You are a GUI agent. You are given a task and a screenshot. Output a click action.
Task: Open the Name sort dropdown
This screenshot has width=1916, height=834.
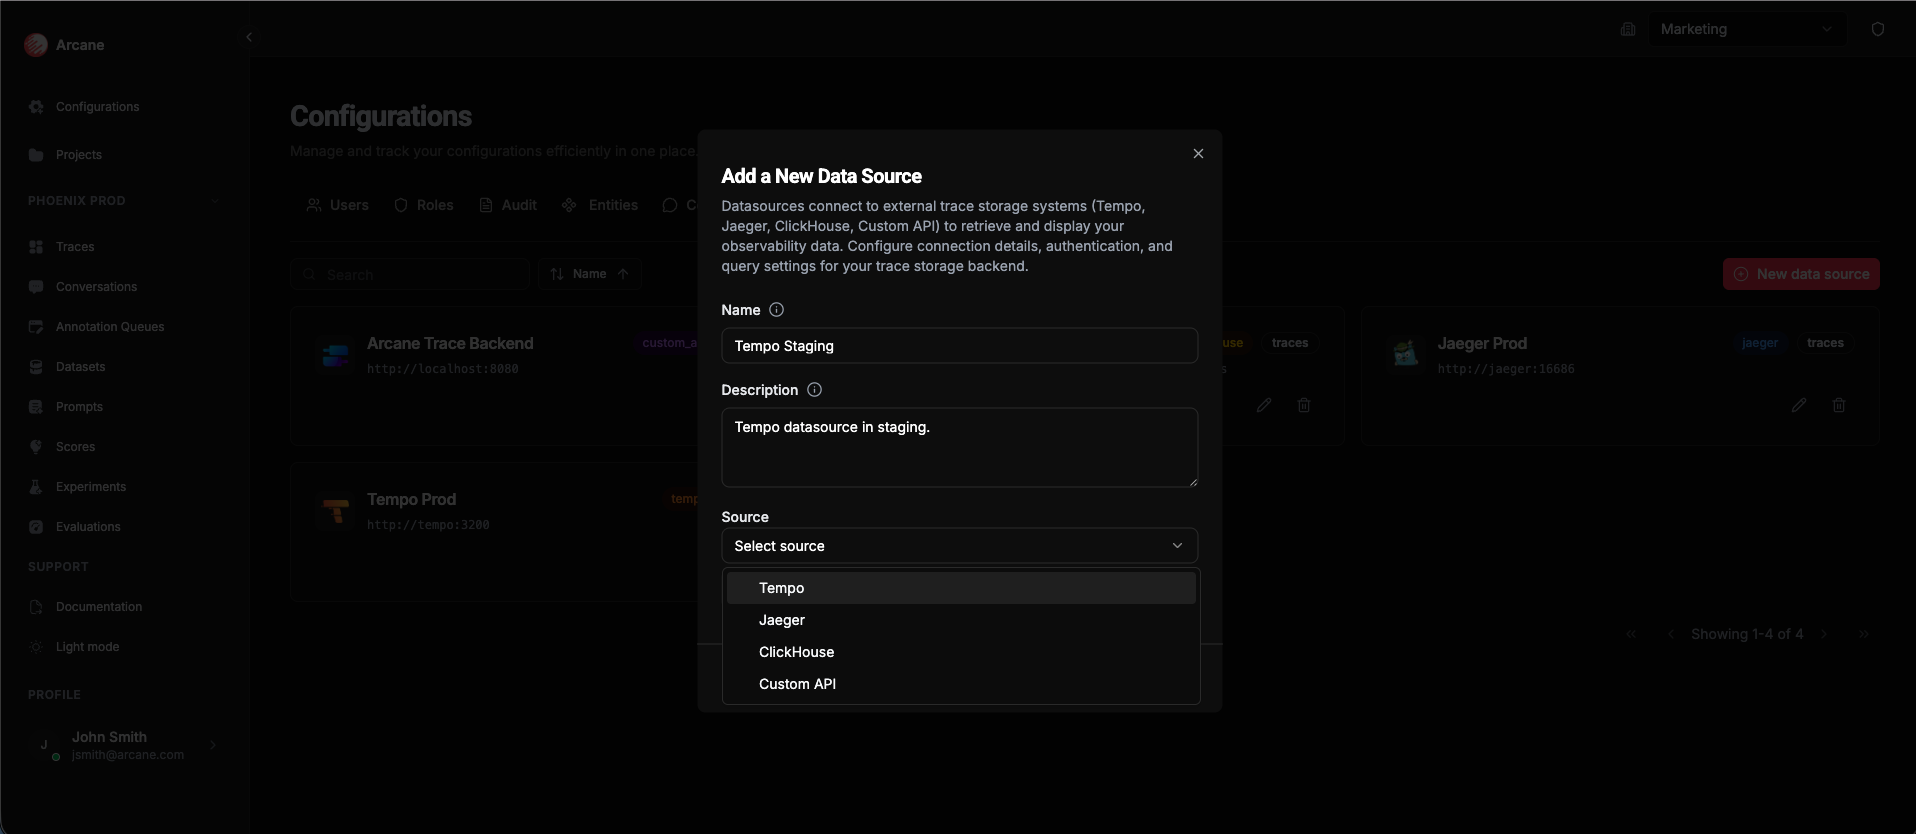tap(590, 274)
